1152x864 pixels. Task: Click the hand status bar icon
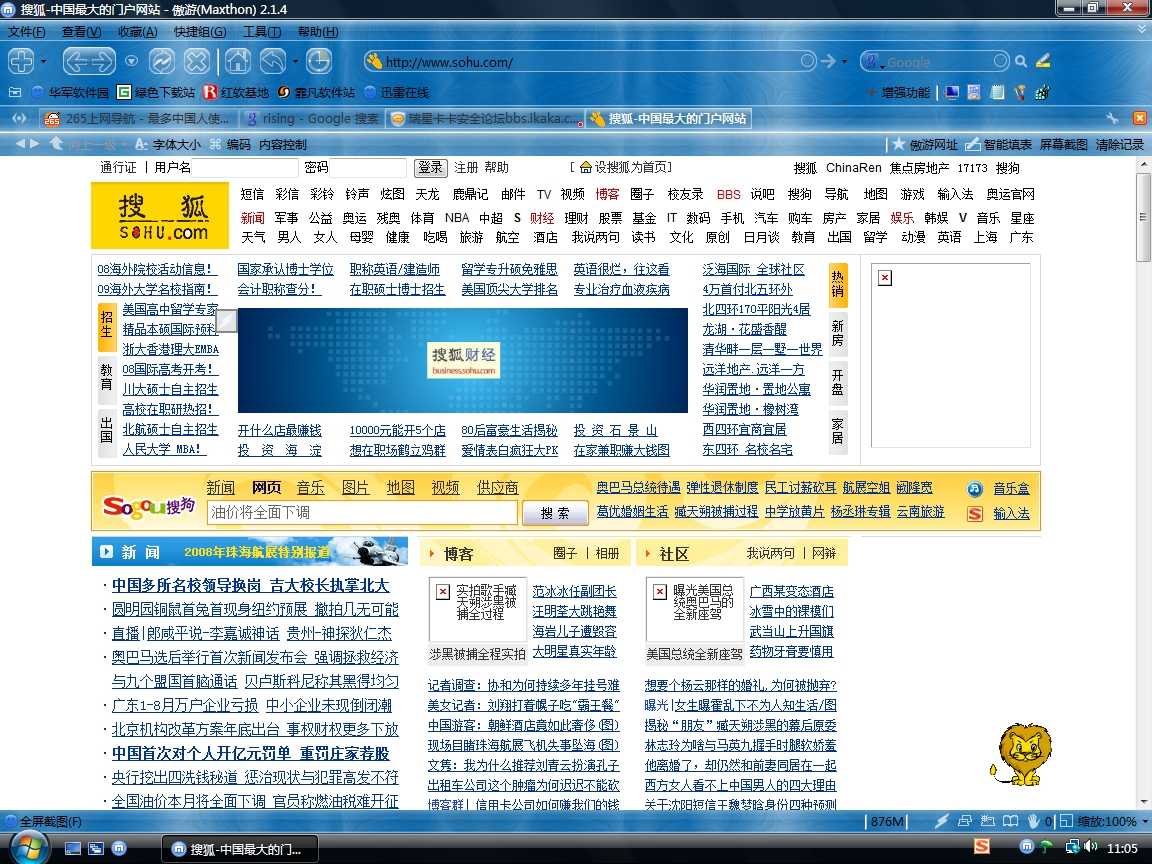pos(1033,821)
